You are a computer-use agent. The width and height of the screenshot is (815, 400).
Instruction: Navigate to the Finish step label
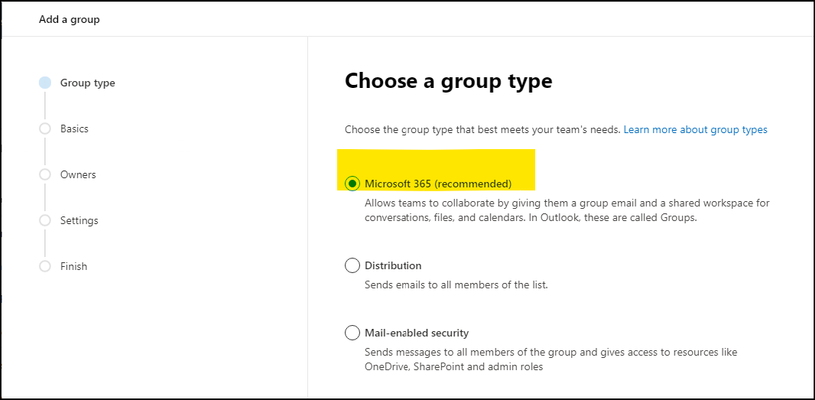pyautogui.click(x=74, y=266)
